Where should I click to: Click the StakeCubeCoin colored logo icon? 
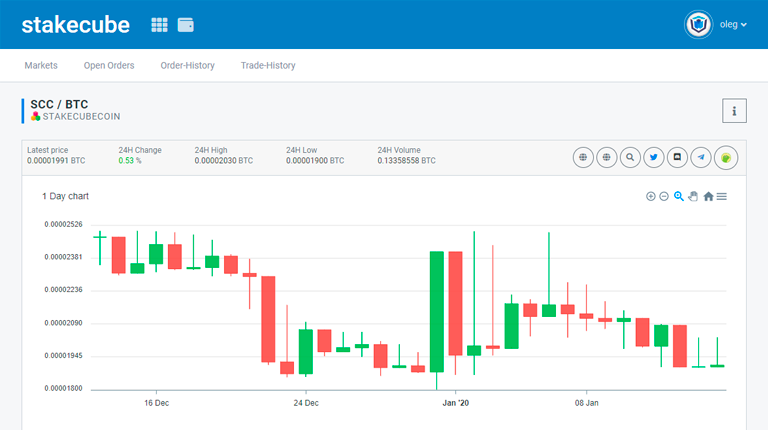coord(35,117)
